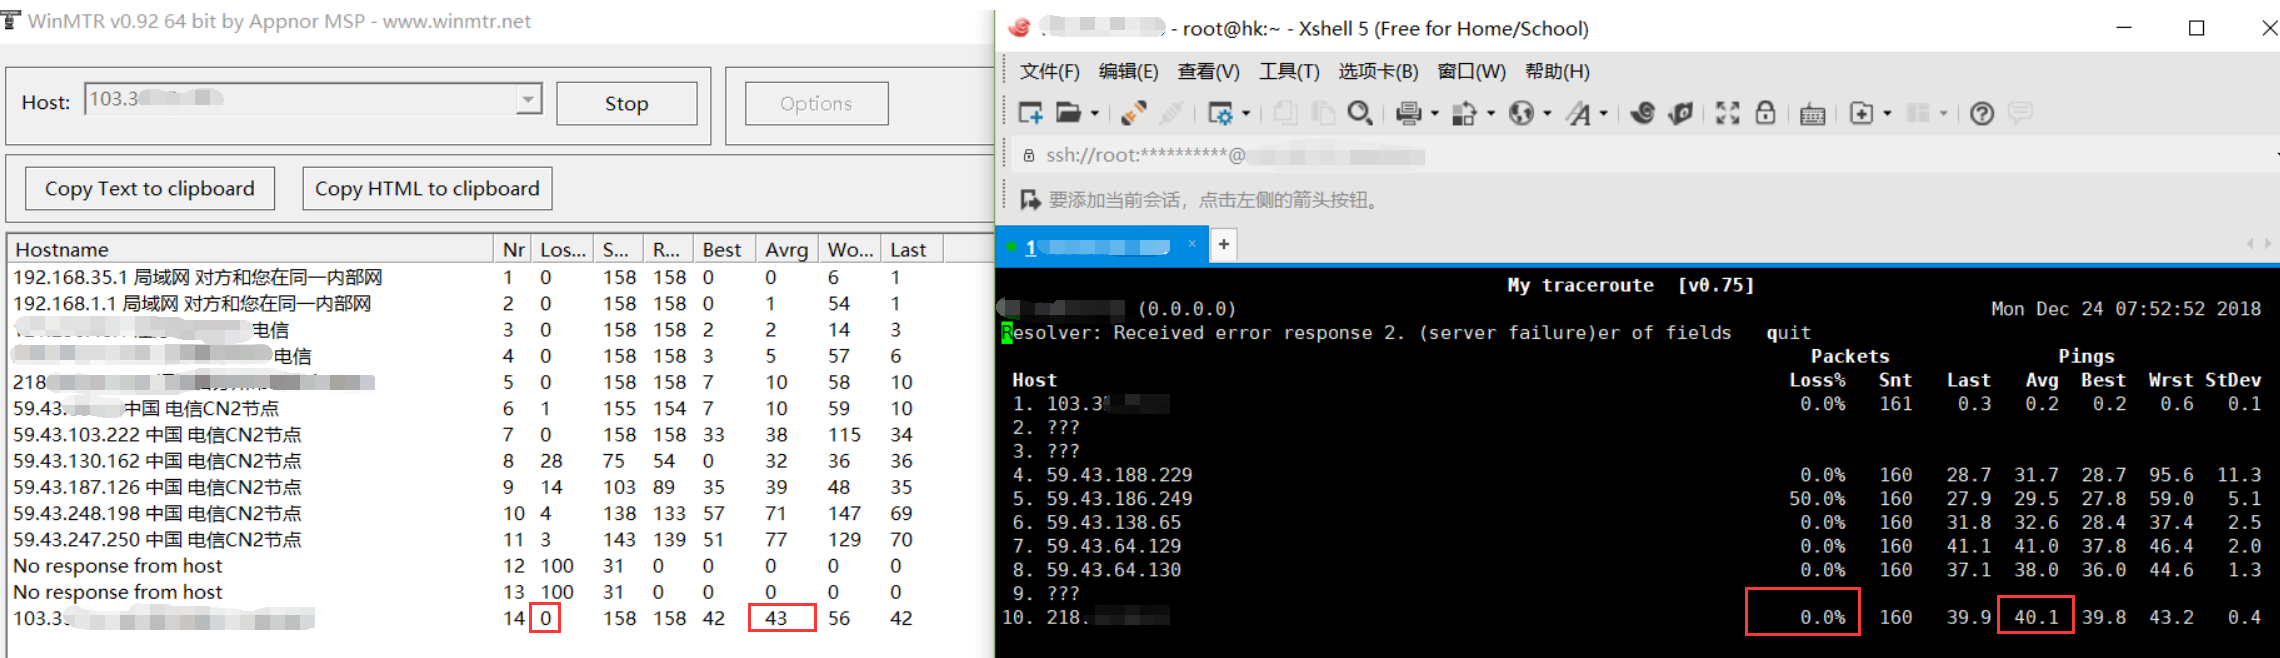Click the speech bubble feedback icon
This screenshot has height=658, width=2280.
pyautogui.click(x=2020, y=113)
